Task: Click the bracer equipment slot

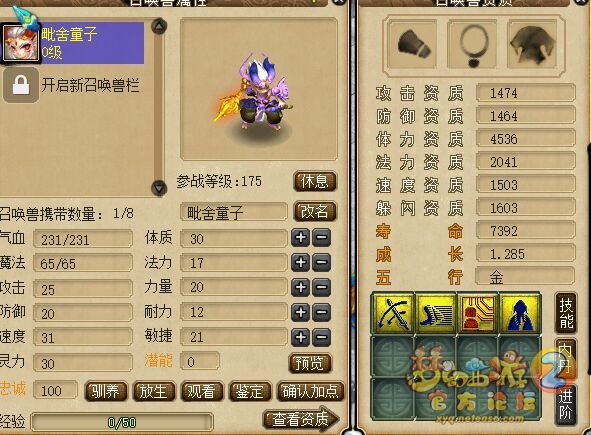Action: 413,45
